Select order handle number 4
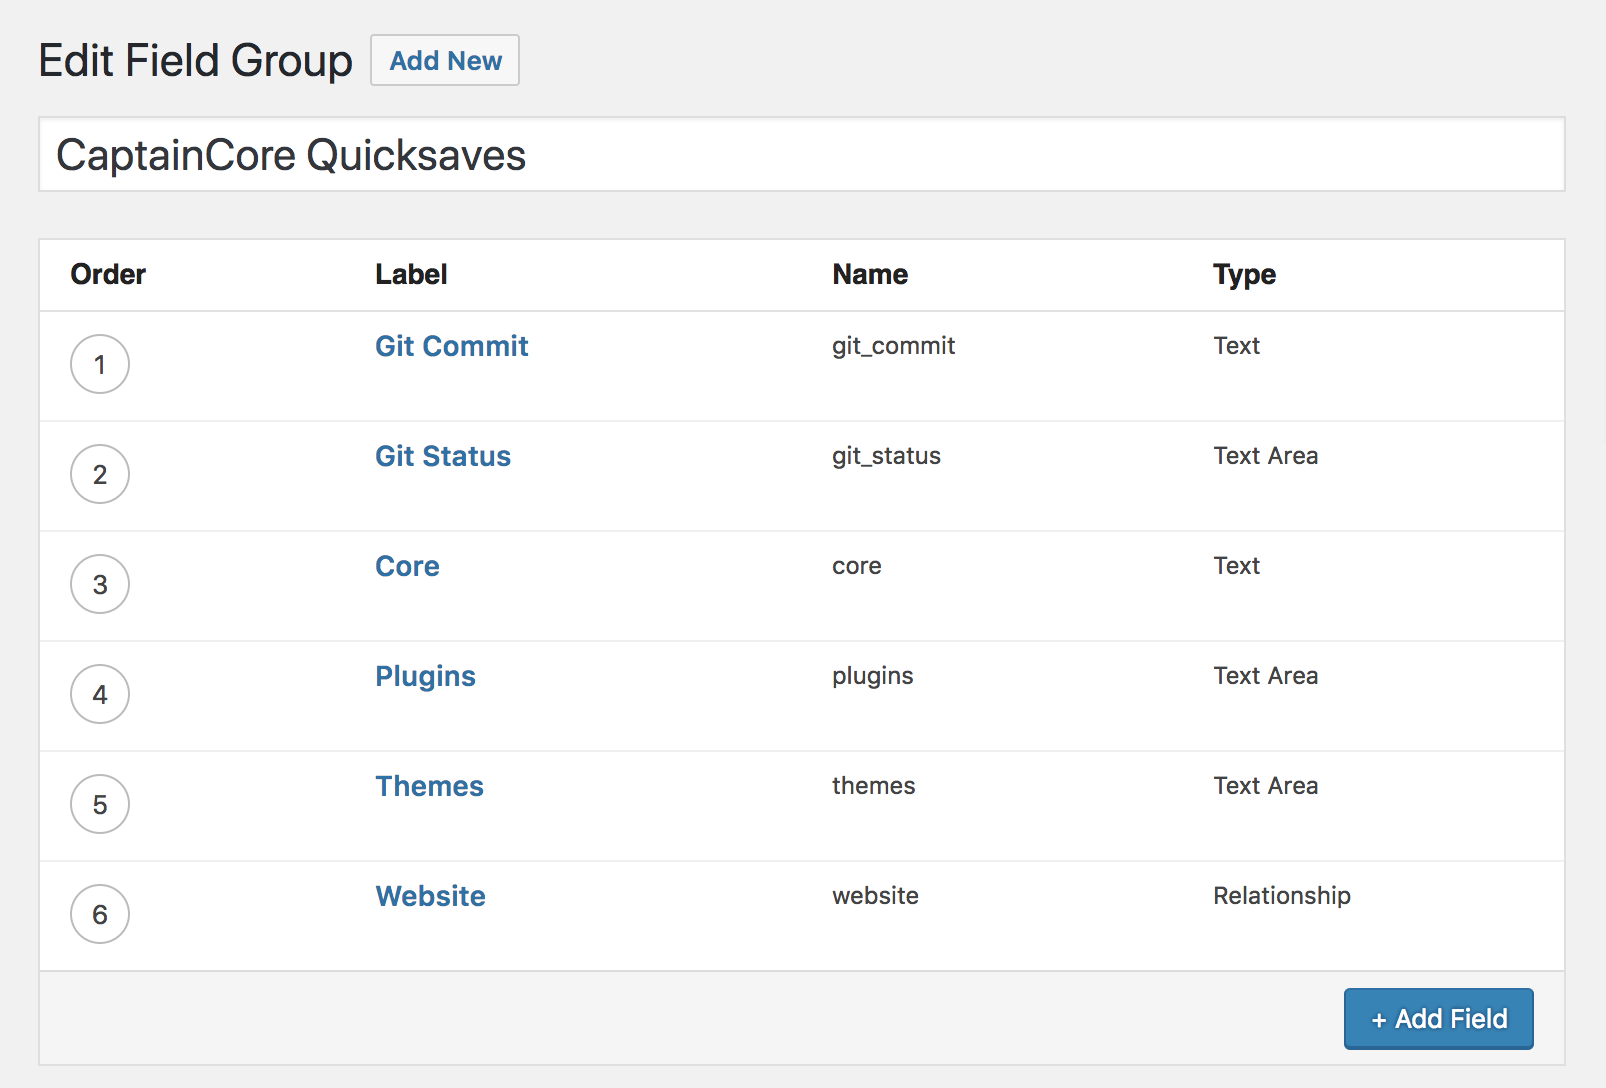The height and width of the screenshot is (1088, 1606). point(100,694)
